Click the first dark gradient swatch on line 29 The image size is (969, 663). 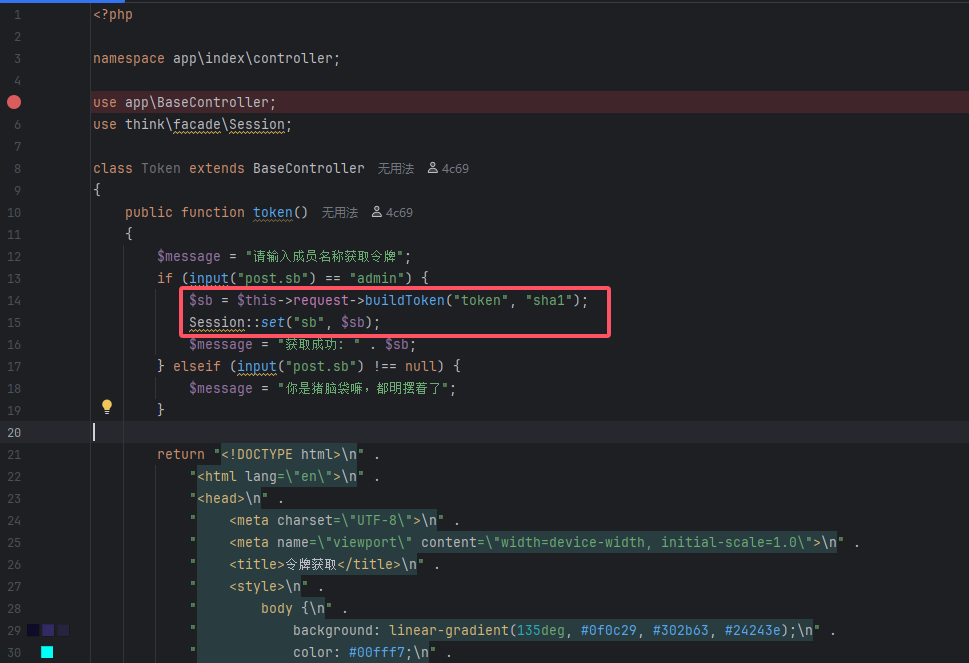[x=33, y=630]
